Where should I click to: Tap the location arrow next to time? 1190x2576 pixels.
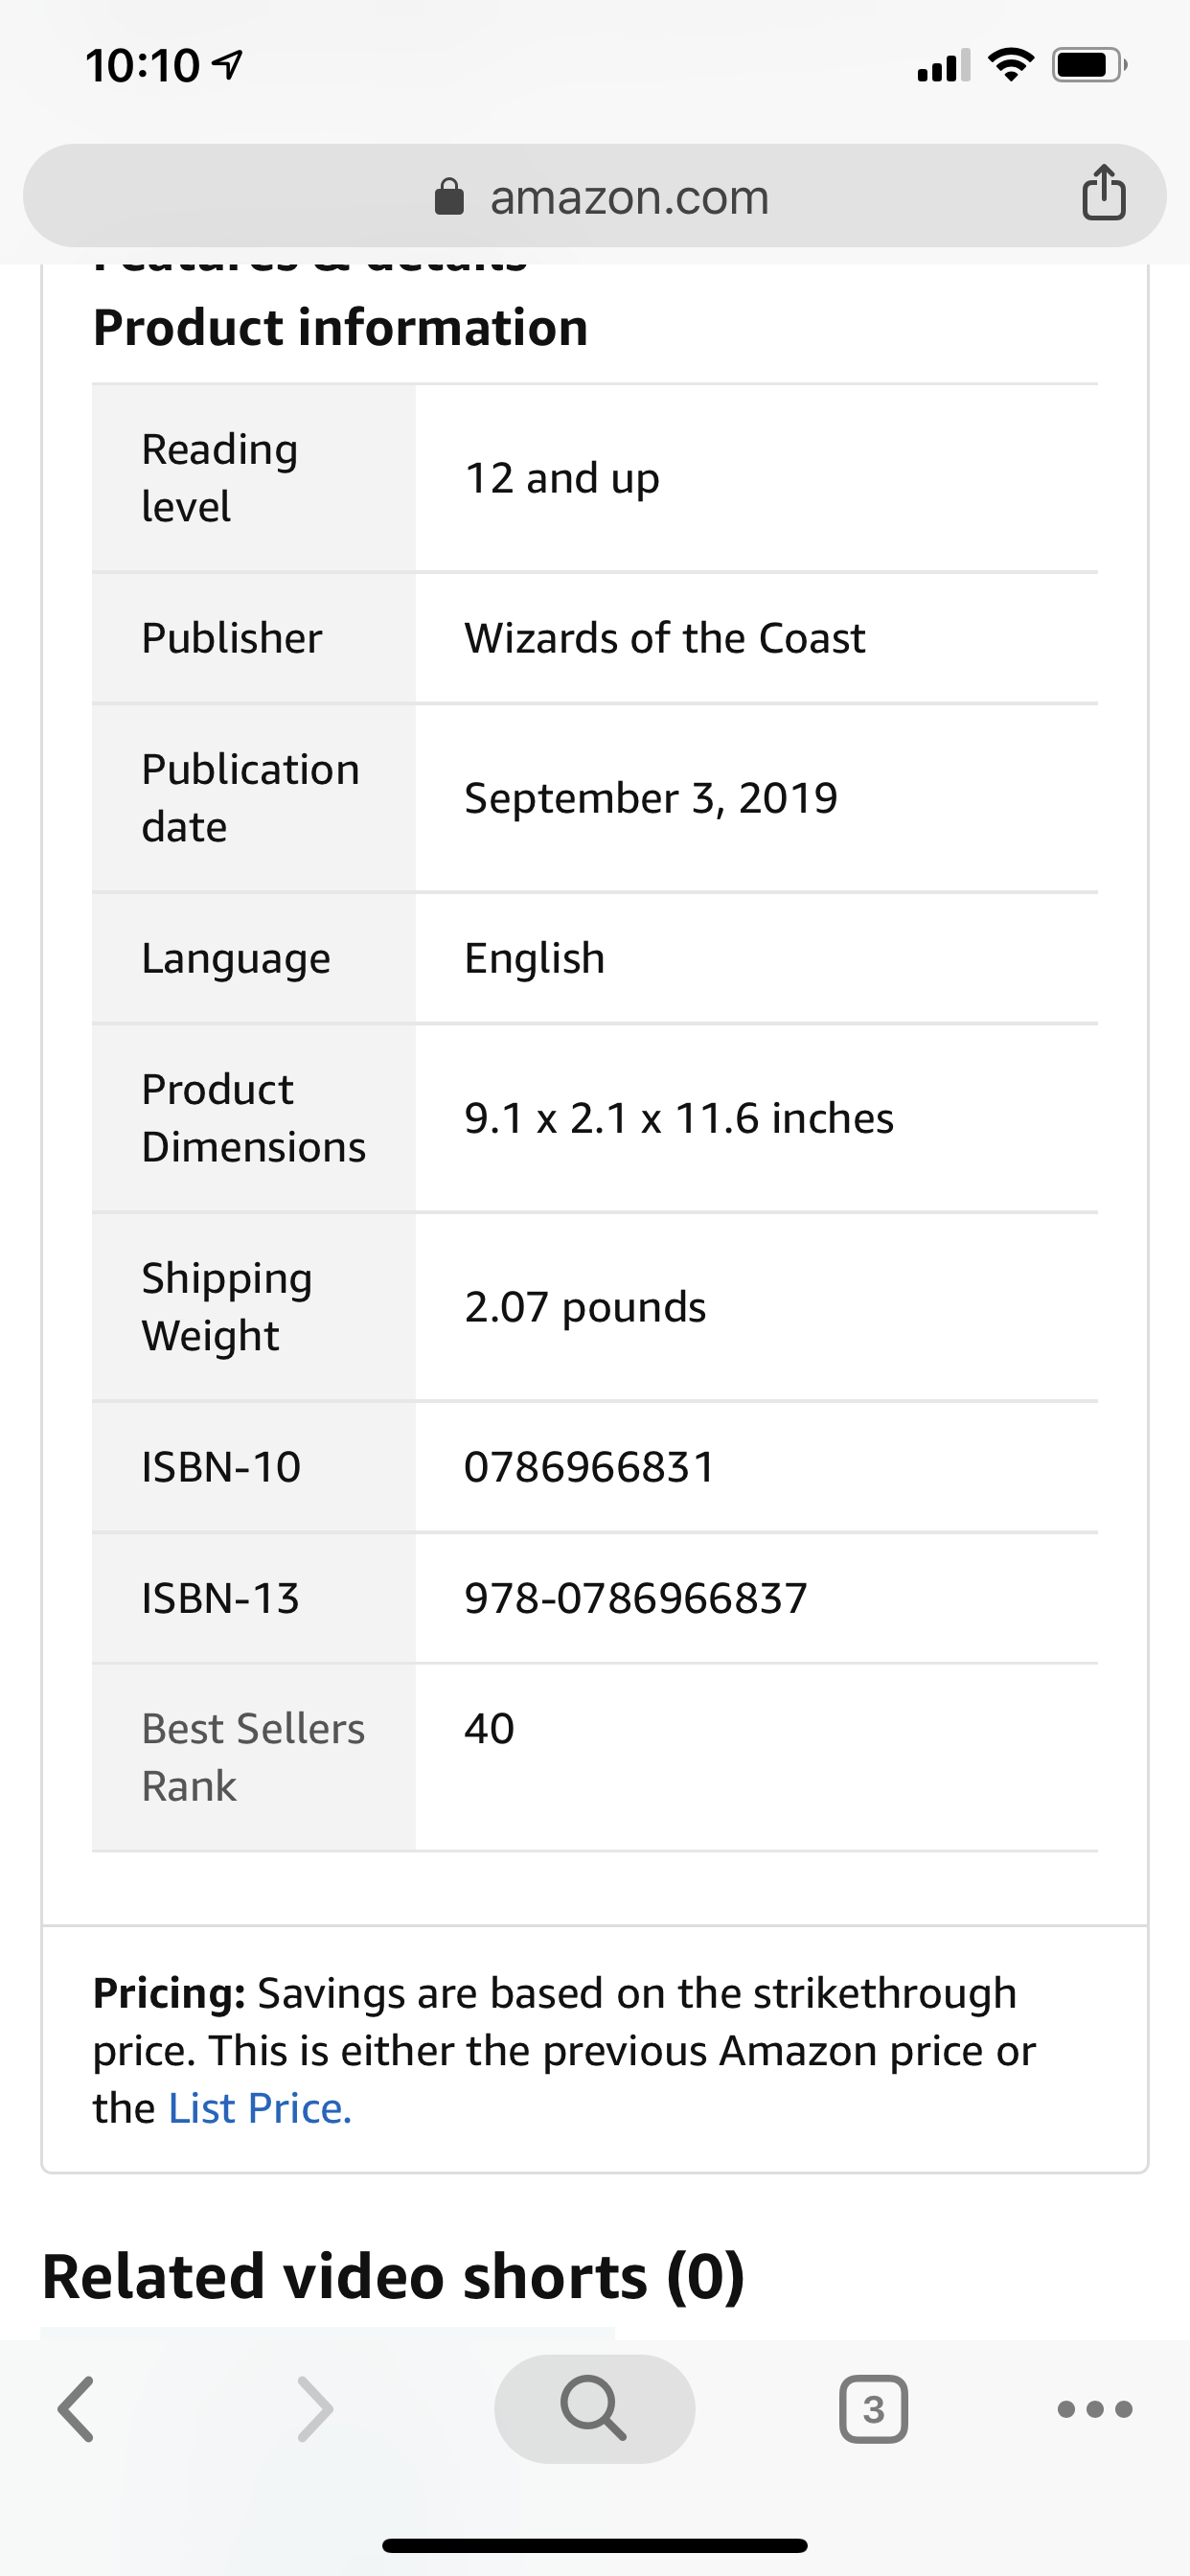point(229,66)
